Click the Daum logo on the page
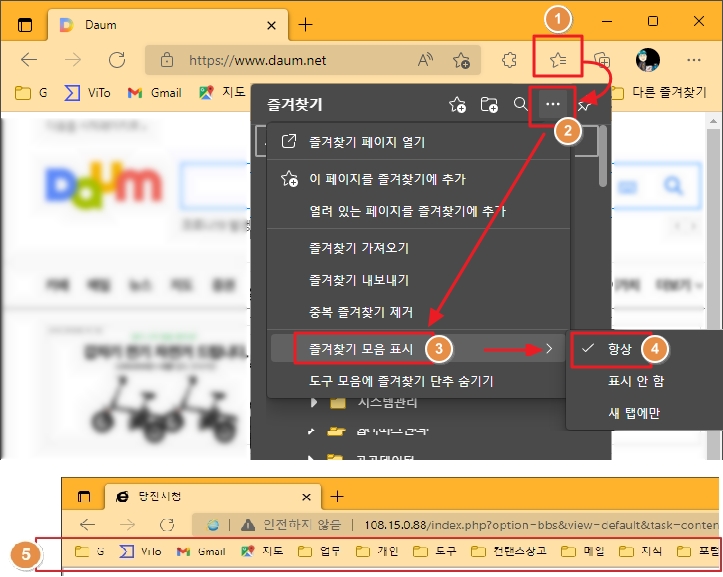Image resolution: width=723 pixels, height=577 pixels. tap(104, 185)
